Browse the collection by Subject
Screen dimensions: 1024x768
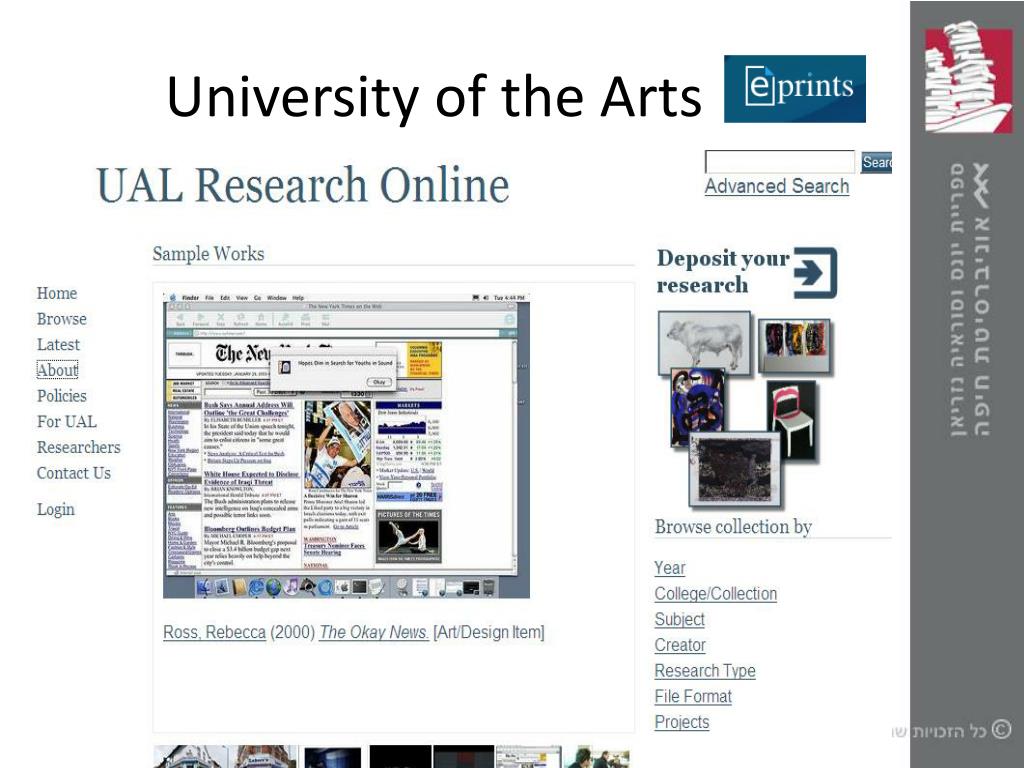click(x=680, y=619)
